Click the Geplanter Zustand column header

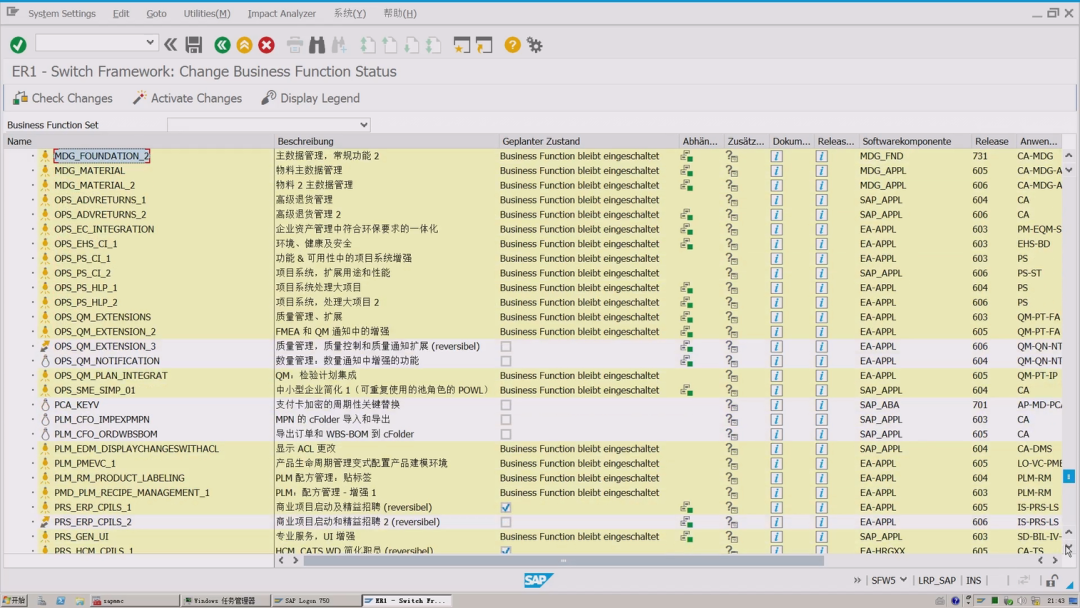click(588, 141)
